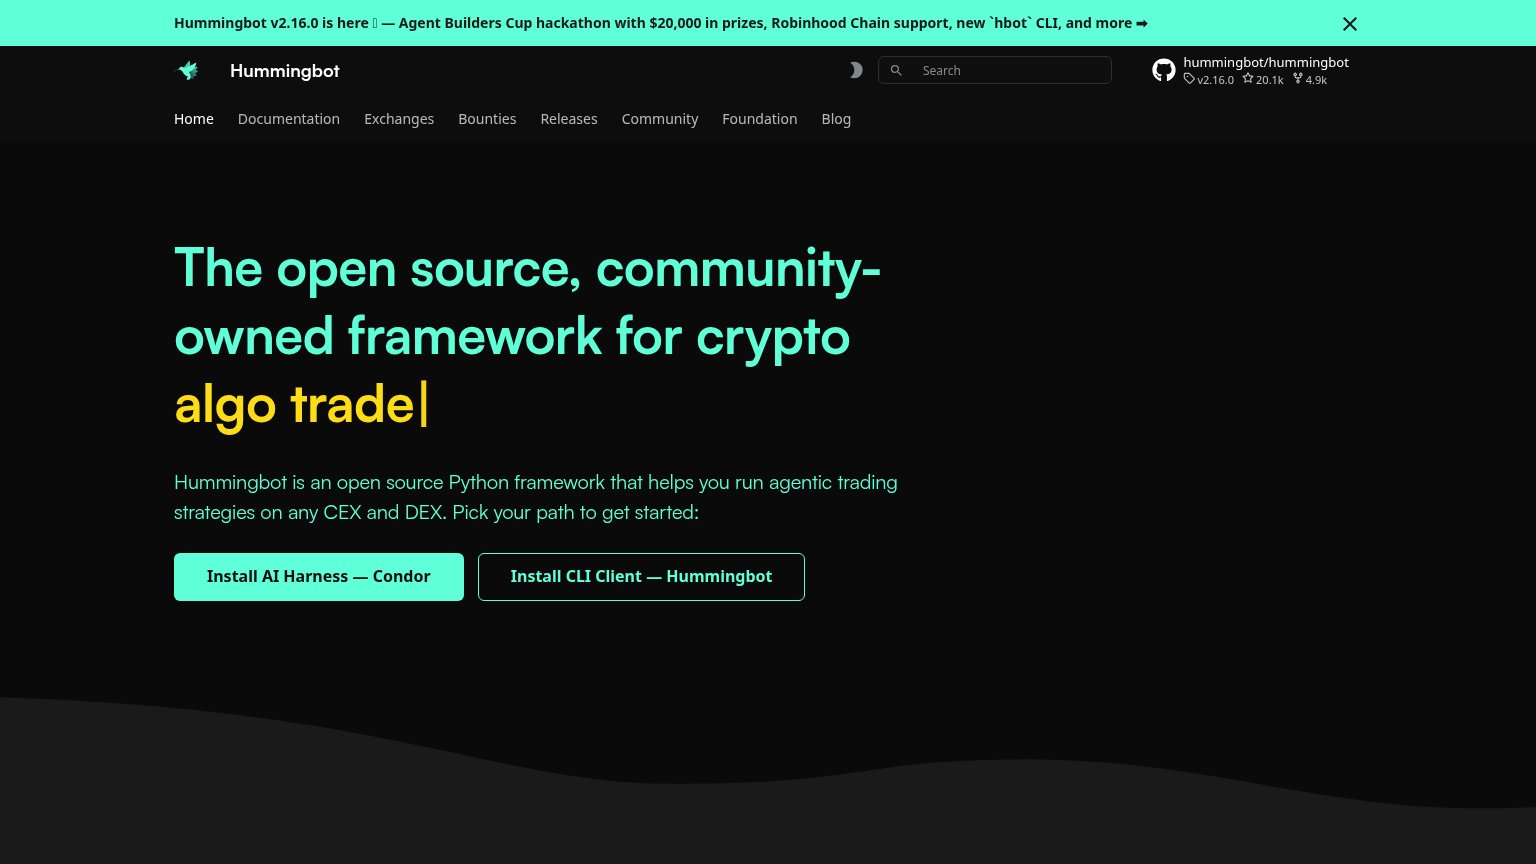Click the "algo trade" animated yellow text

294,404
